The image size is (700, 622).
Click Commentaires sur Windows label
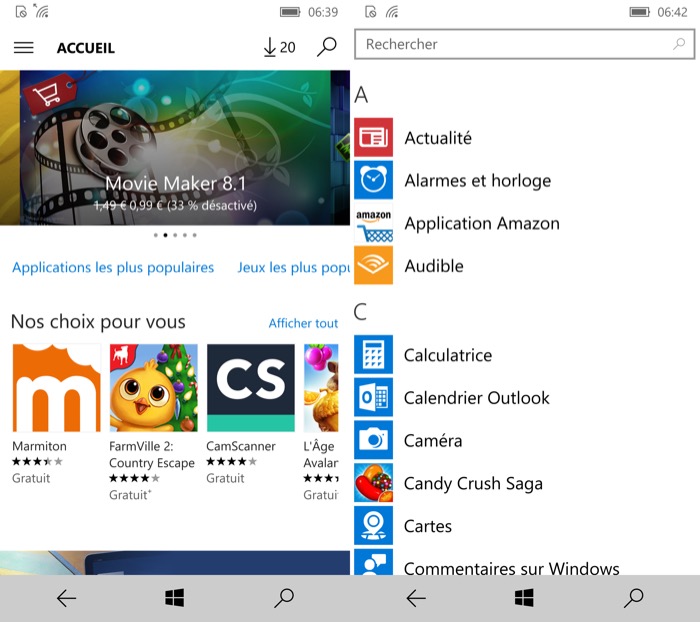pos(512,568)
